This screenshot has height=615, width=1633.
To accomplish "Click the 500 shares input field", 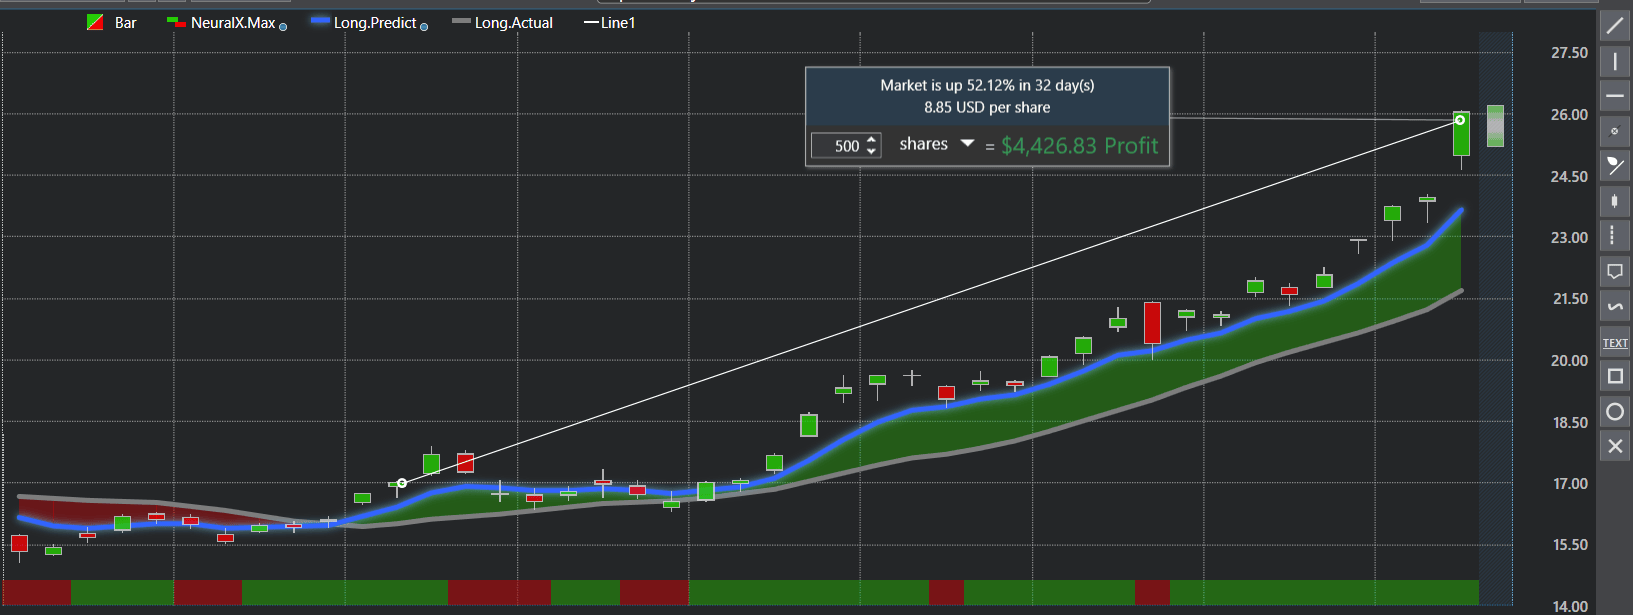I will click(838, 146).
